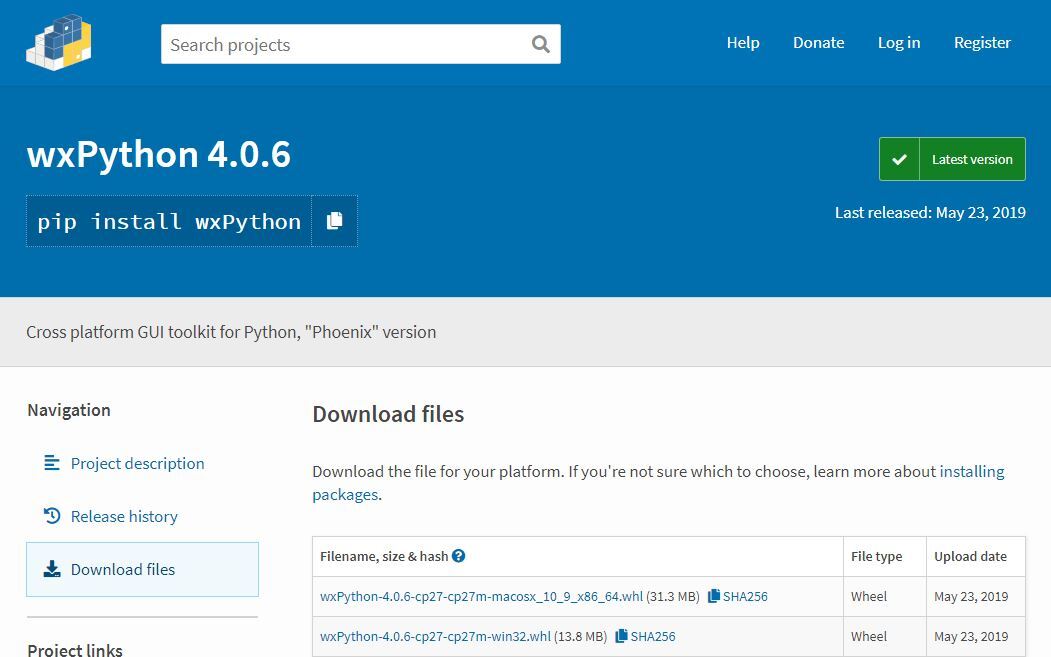
Task: Click upload date of macosx wheel row
Action: 971,596
